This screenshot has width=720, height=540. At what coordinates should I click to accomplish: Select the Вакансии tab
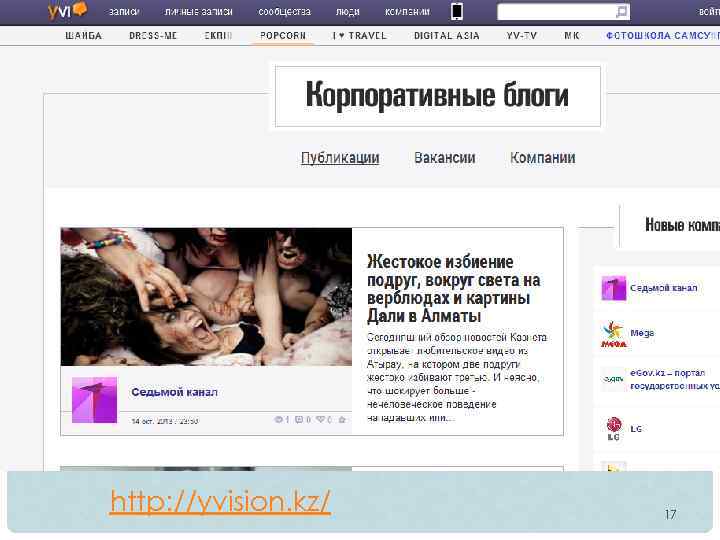[444, 158]
